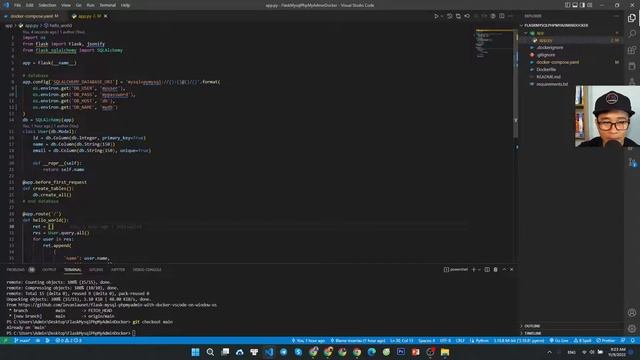Click the notifications bell in status bar
640x360 pixels.
pyautogui.click(x=633, y=340)
